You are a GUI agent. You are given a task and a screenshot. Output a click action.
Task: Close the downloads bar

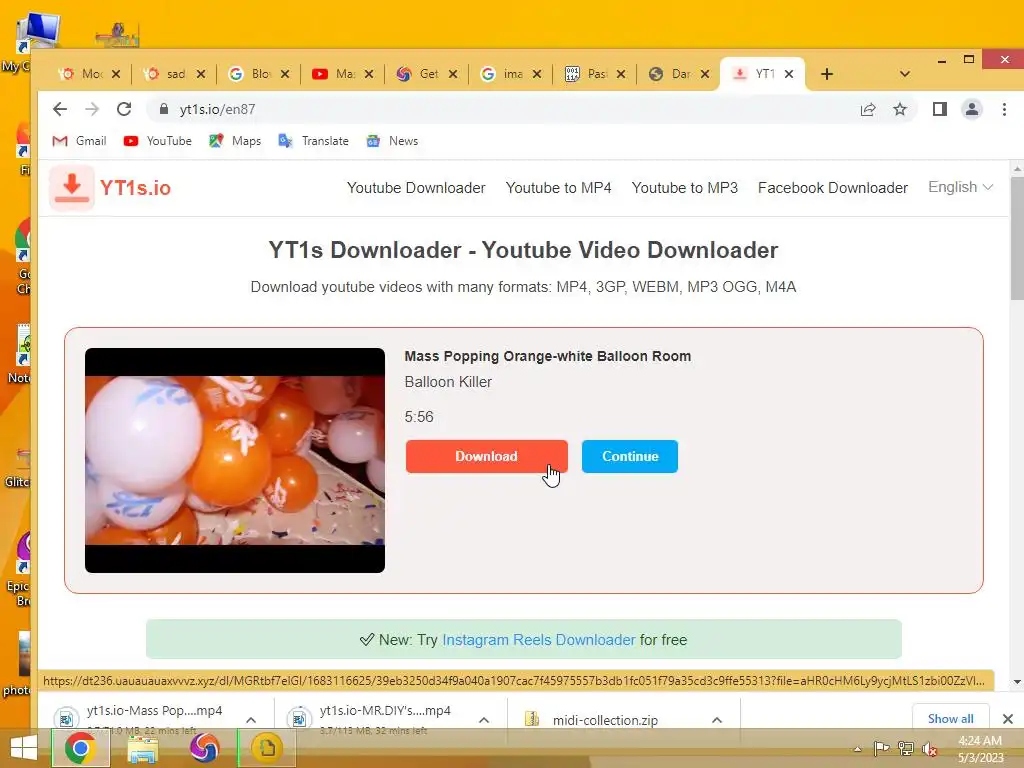point(1008,719)
